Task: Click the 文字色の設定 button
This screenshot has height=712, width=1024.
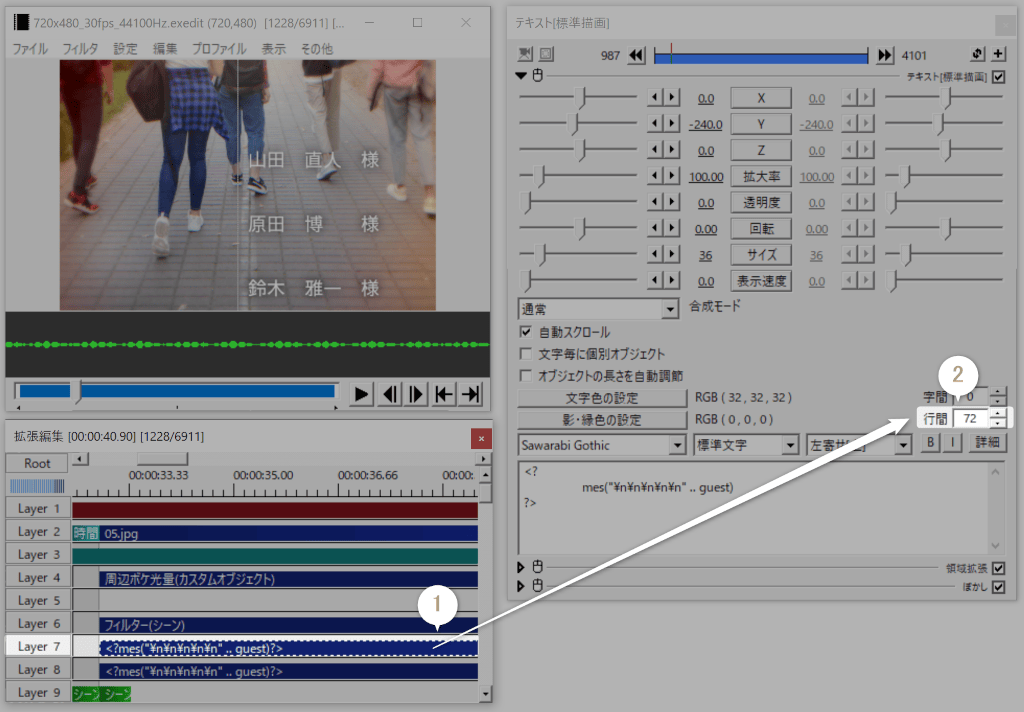Action: pyautogui.click(x=601, y=397)
